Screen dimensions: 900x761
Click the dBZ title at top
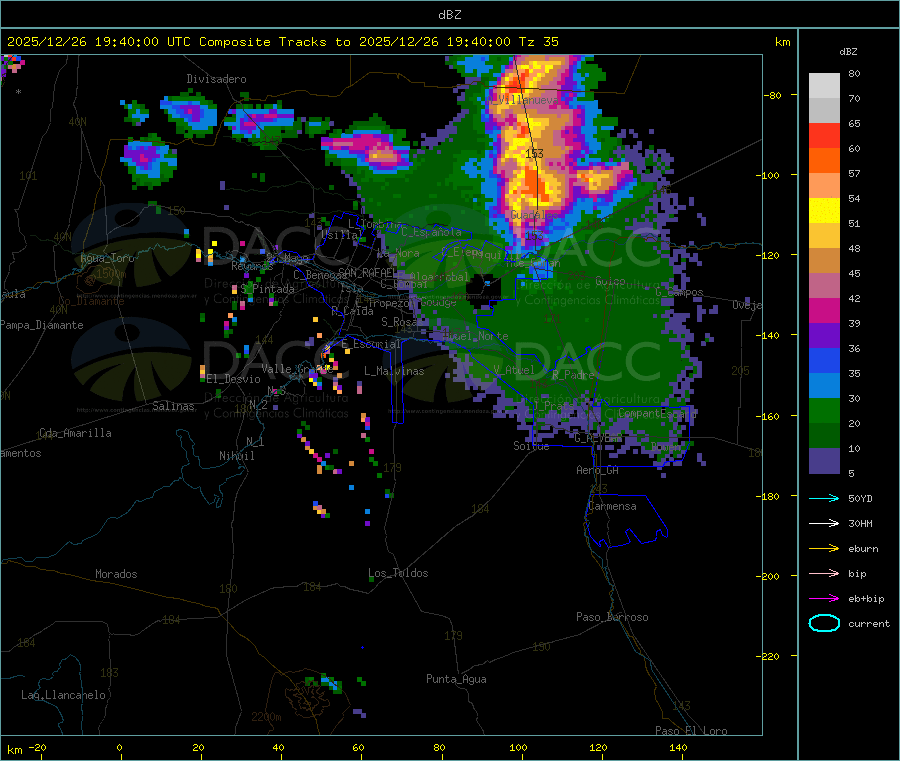coord(449,15)
